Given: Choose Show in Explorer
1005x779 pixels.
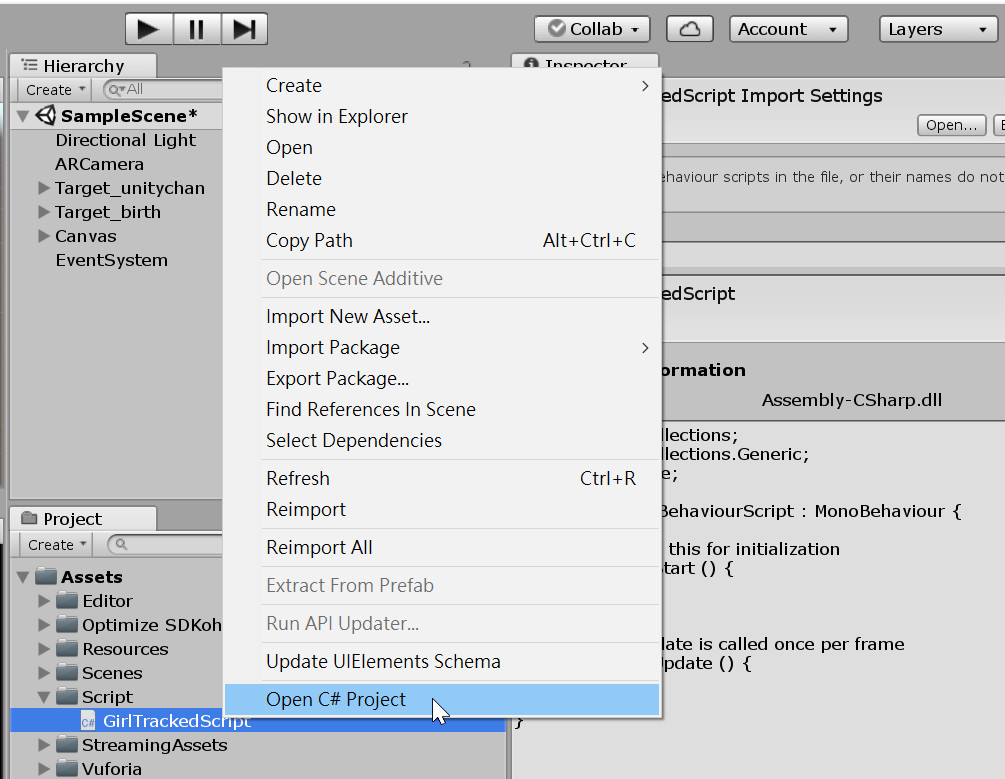Looking at the screenshot, I should pos(442,117).
